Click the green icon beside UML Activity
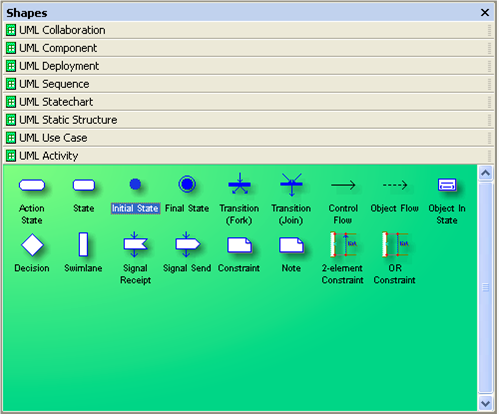 [x=11, y=156]
